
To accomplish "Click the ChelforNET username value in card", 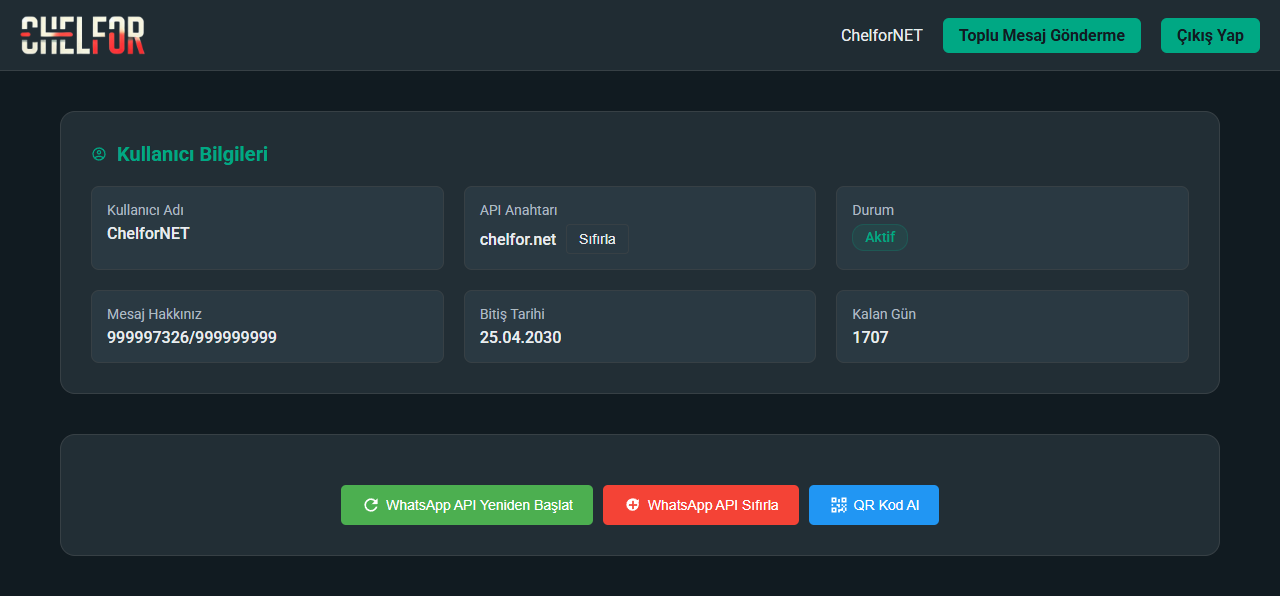I will click(148, 233).
